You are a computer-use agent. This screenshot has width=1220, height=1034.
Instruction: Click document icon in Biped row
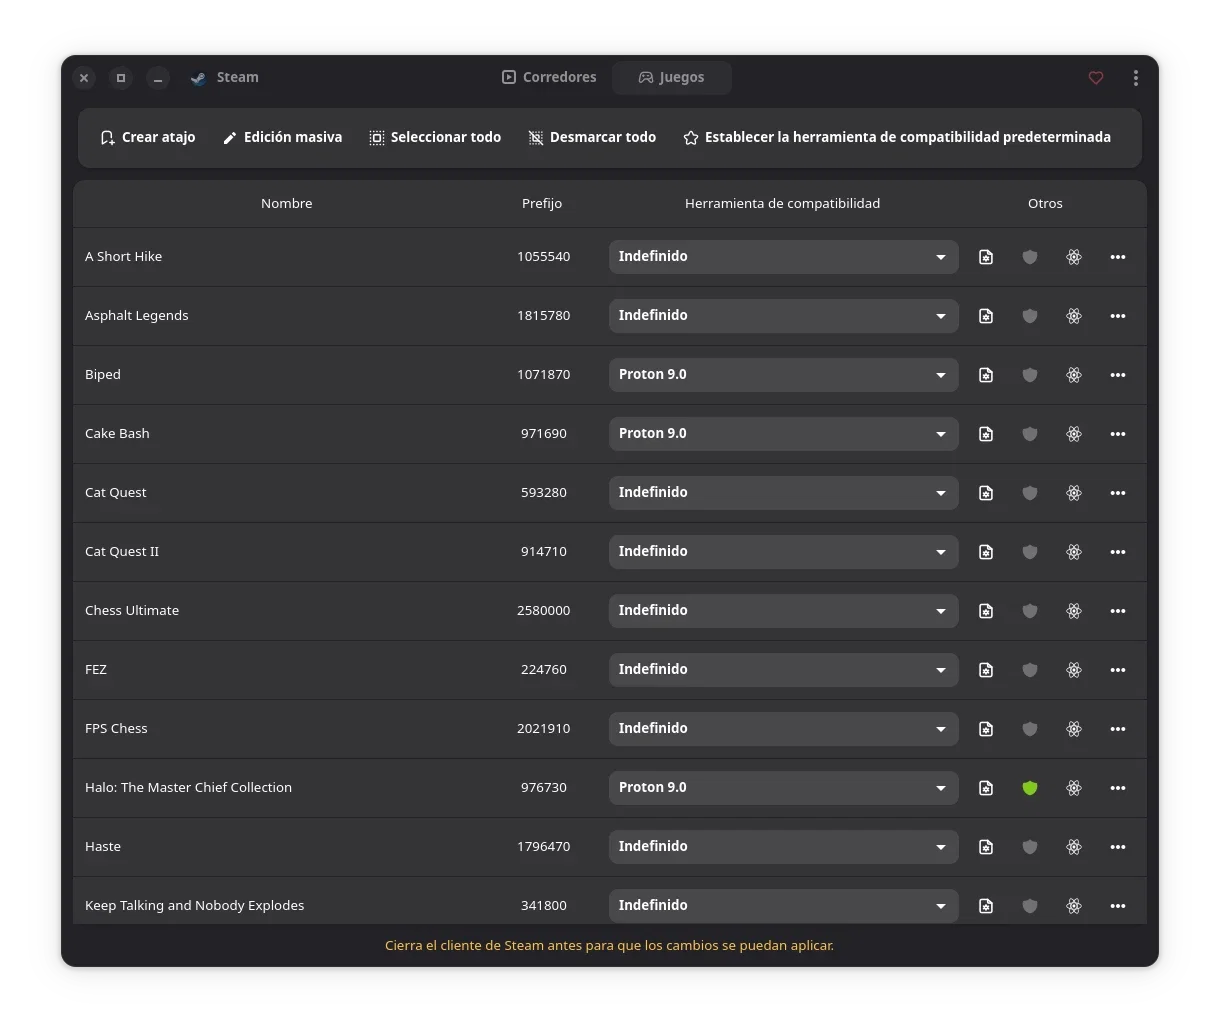pos(986,375)
